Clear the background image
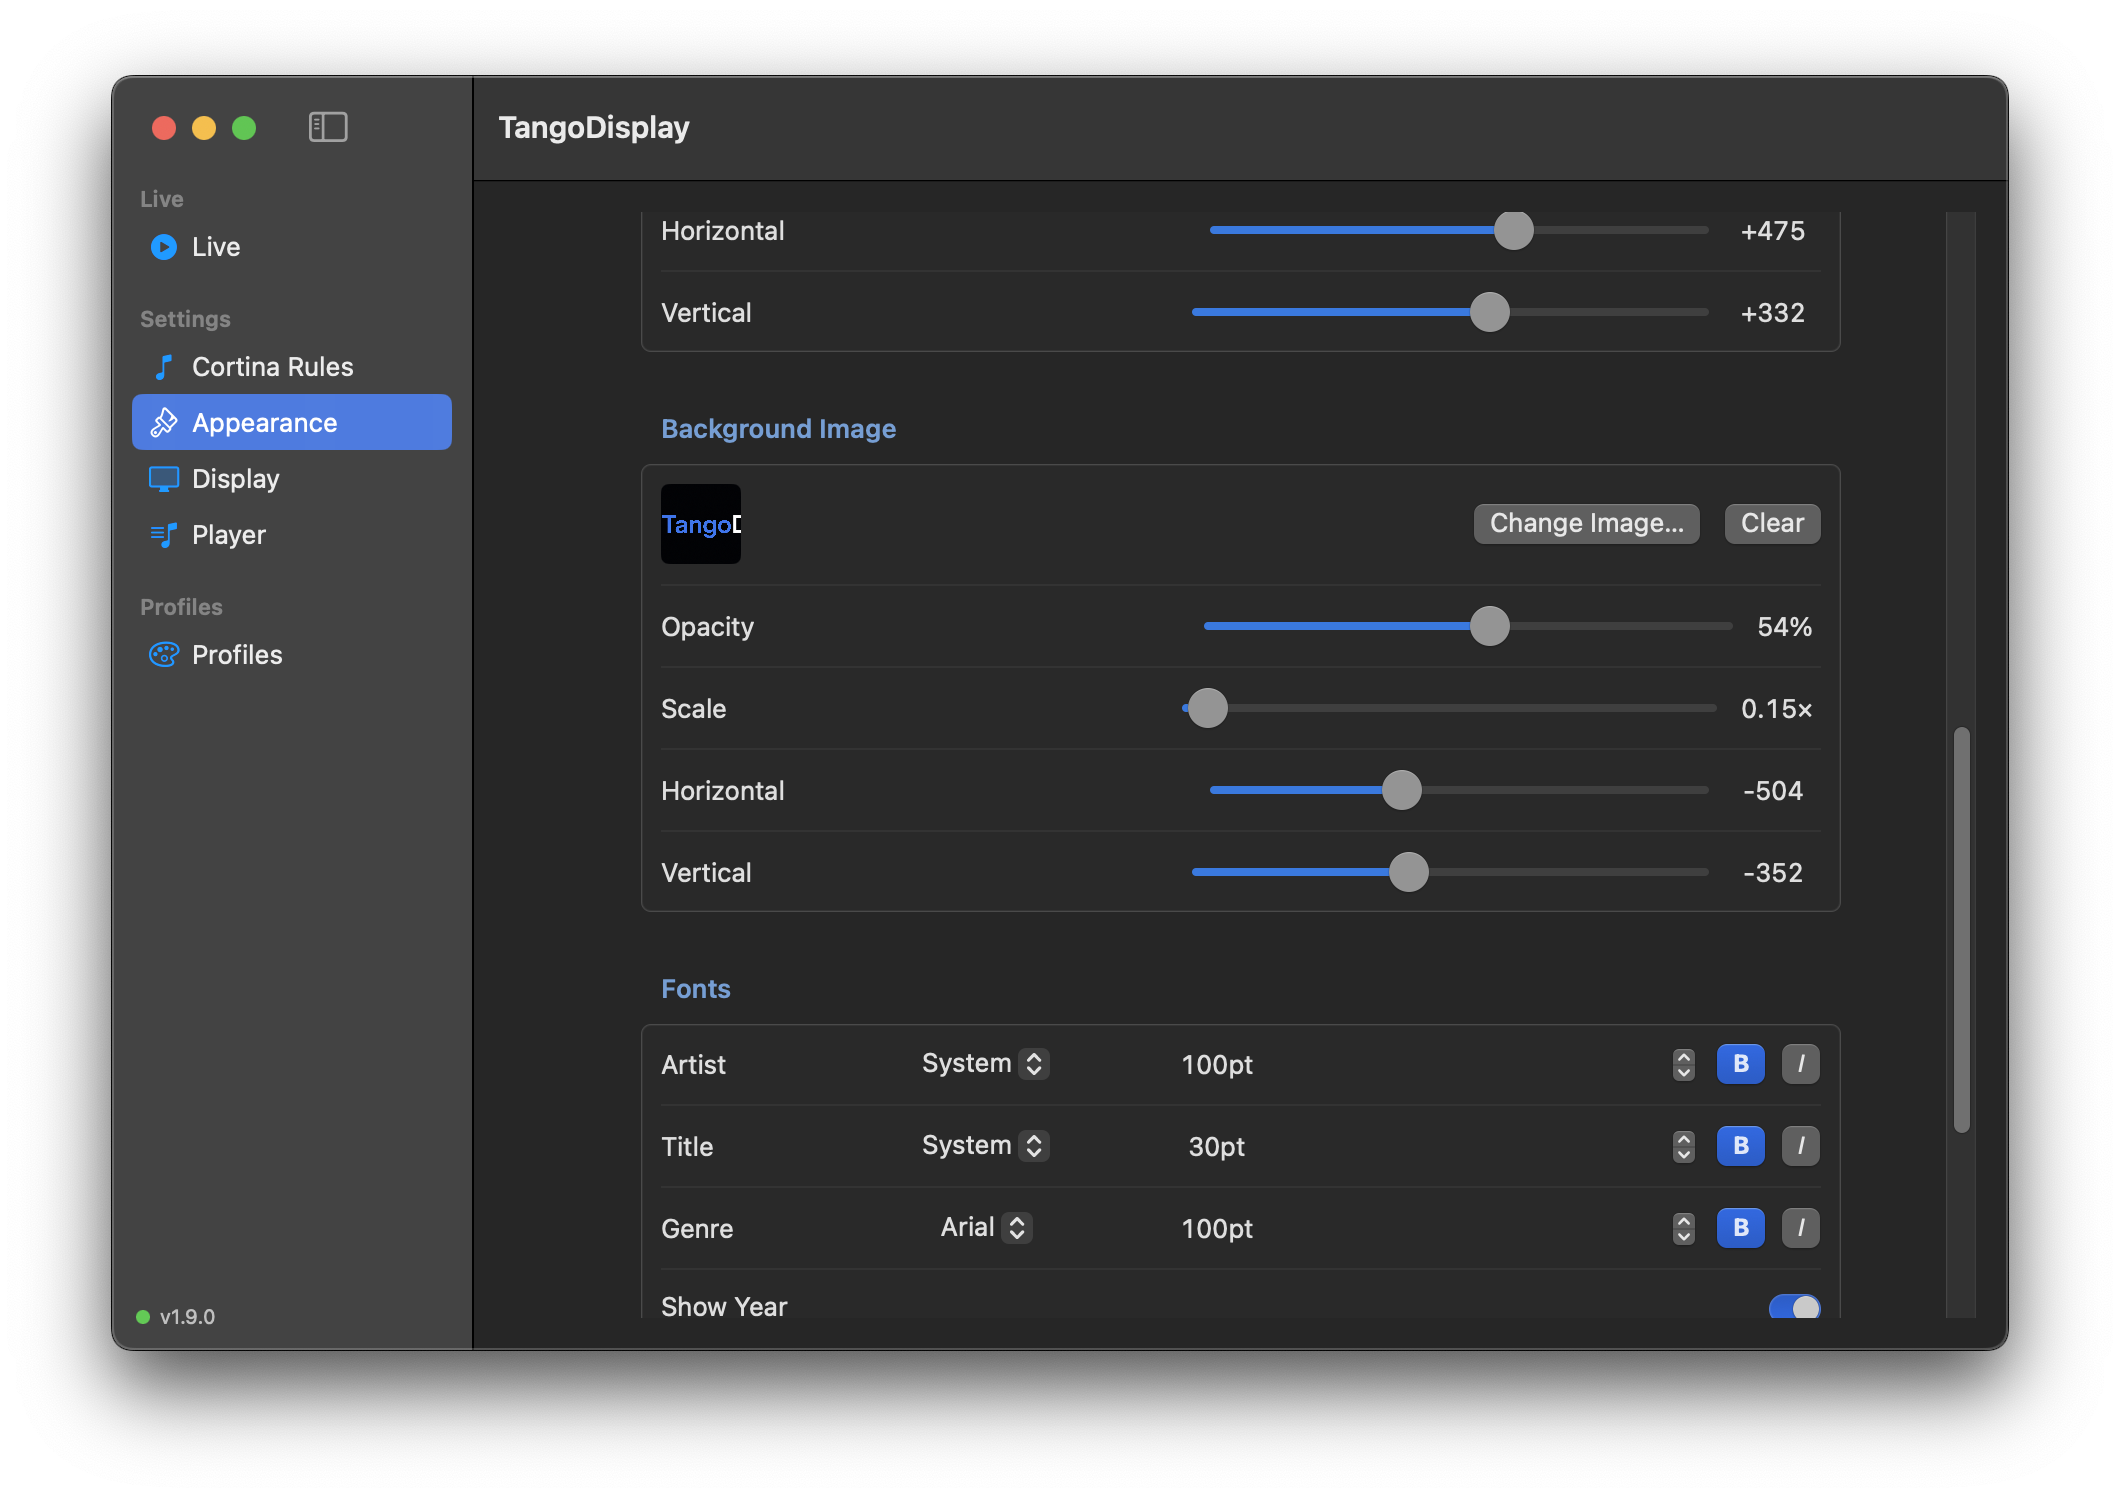This screenshot has width=2120, height=1498. point(1773,524)
